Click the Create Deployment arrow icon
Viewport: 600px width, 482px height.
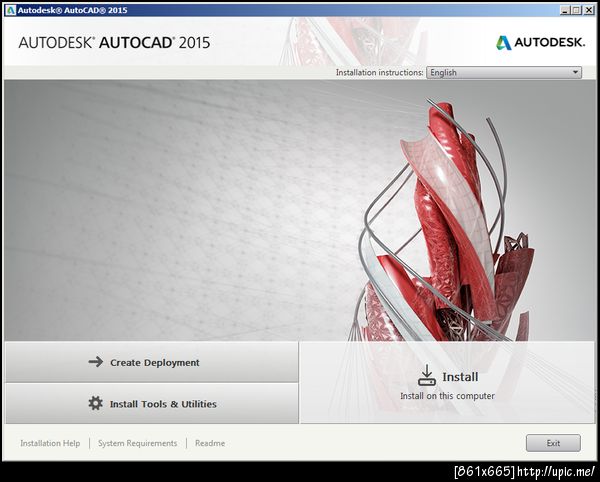tap(96, 362)
